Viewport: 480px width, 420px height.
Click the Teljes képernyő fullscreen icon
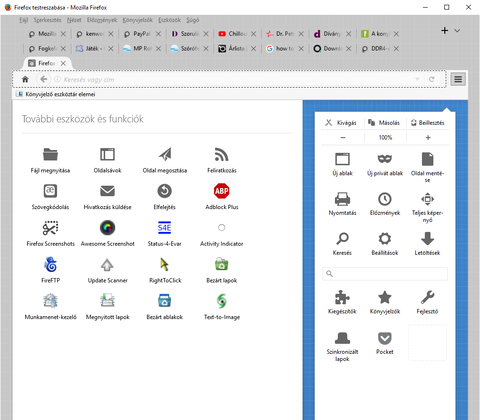click(x=427, y=199)
